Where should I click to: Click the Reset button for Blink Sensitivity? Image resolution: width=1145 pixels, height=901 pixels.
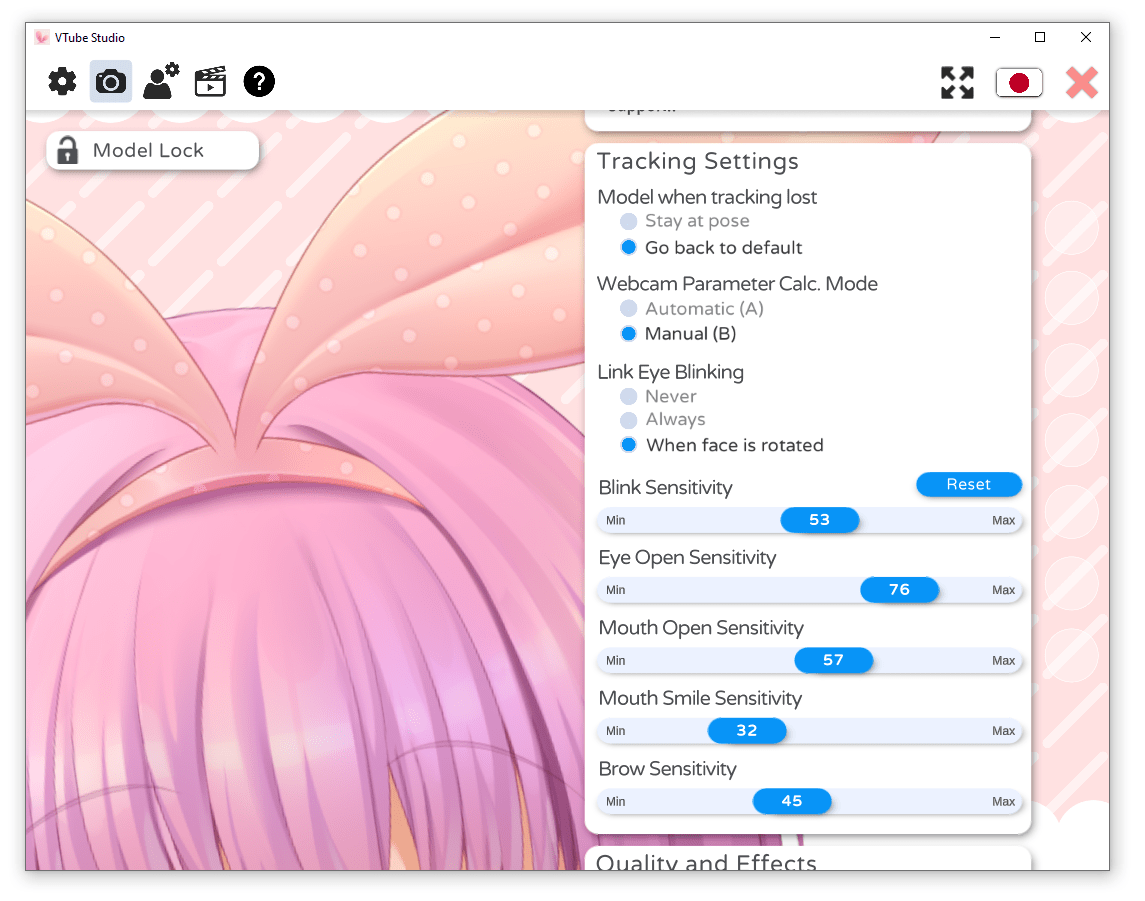968,484
